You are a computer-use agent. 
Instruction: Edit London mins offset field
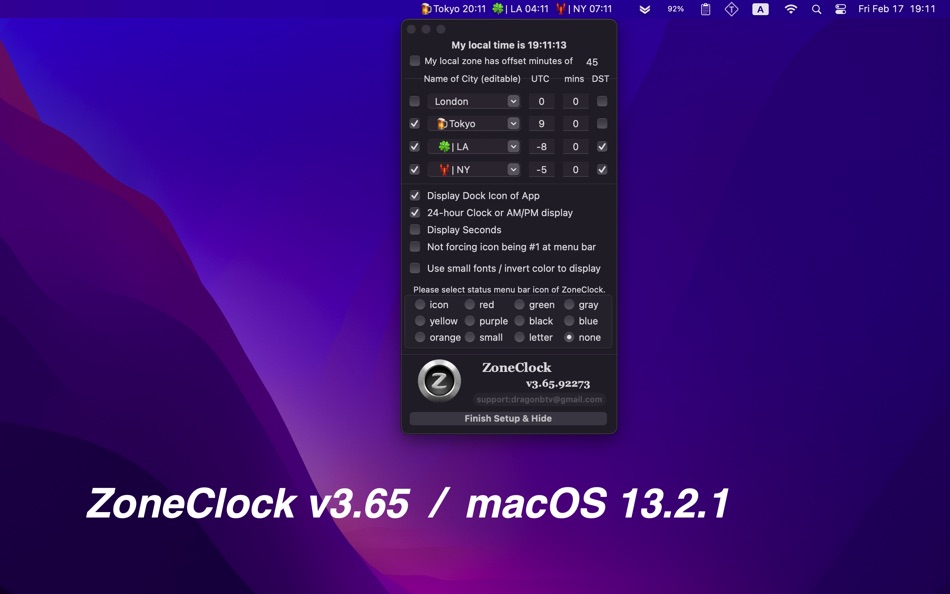[576, 101]
